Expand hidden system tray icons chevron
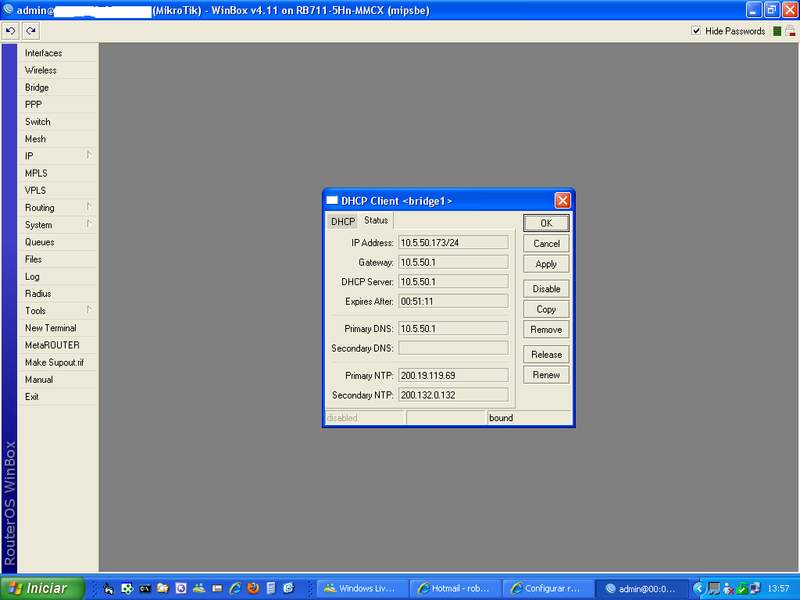 pos(698,588)
